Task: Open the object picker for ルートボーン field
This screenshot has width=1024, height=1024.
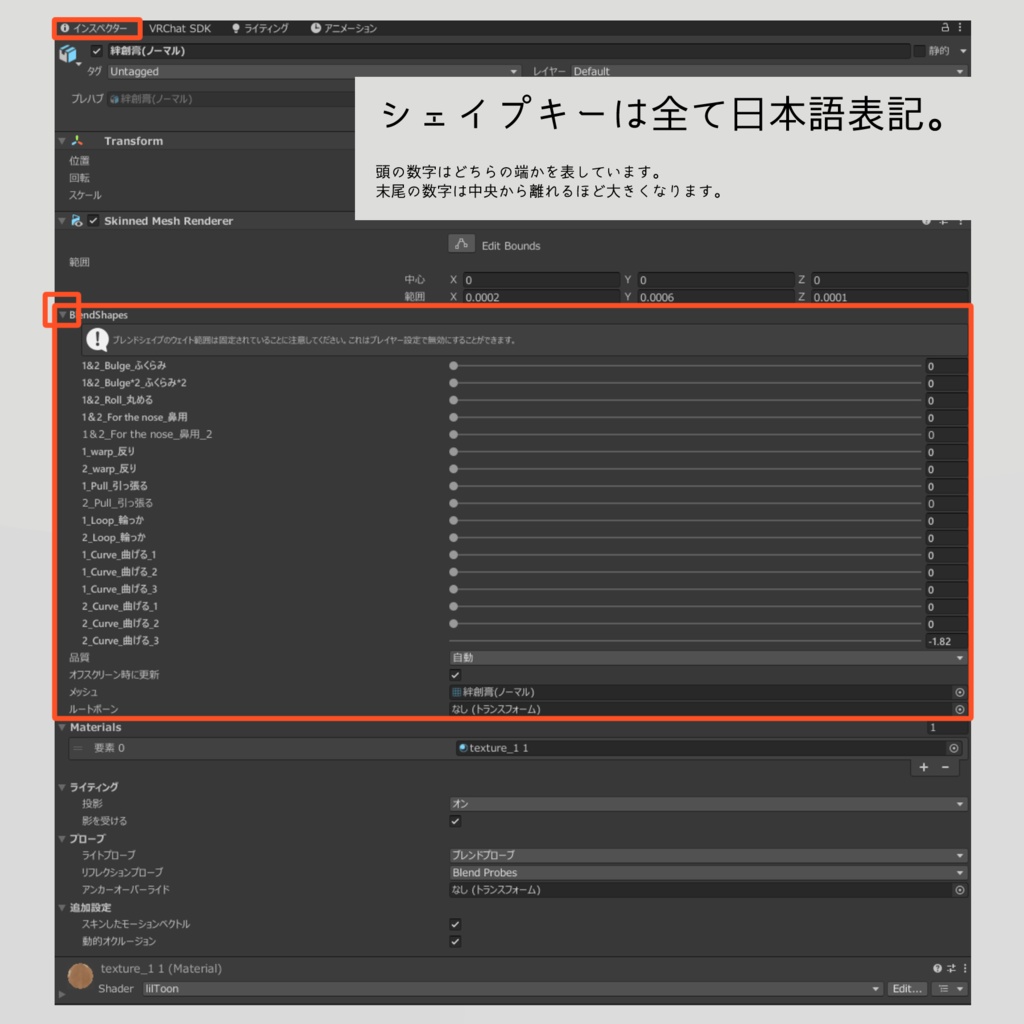Action: [x=959, y=709]
